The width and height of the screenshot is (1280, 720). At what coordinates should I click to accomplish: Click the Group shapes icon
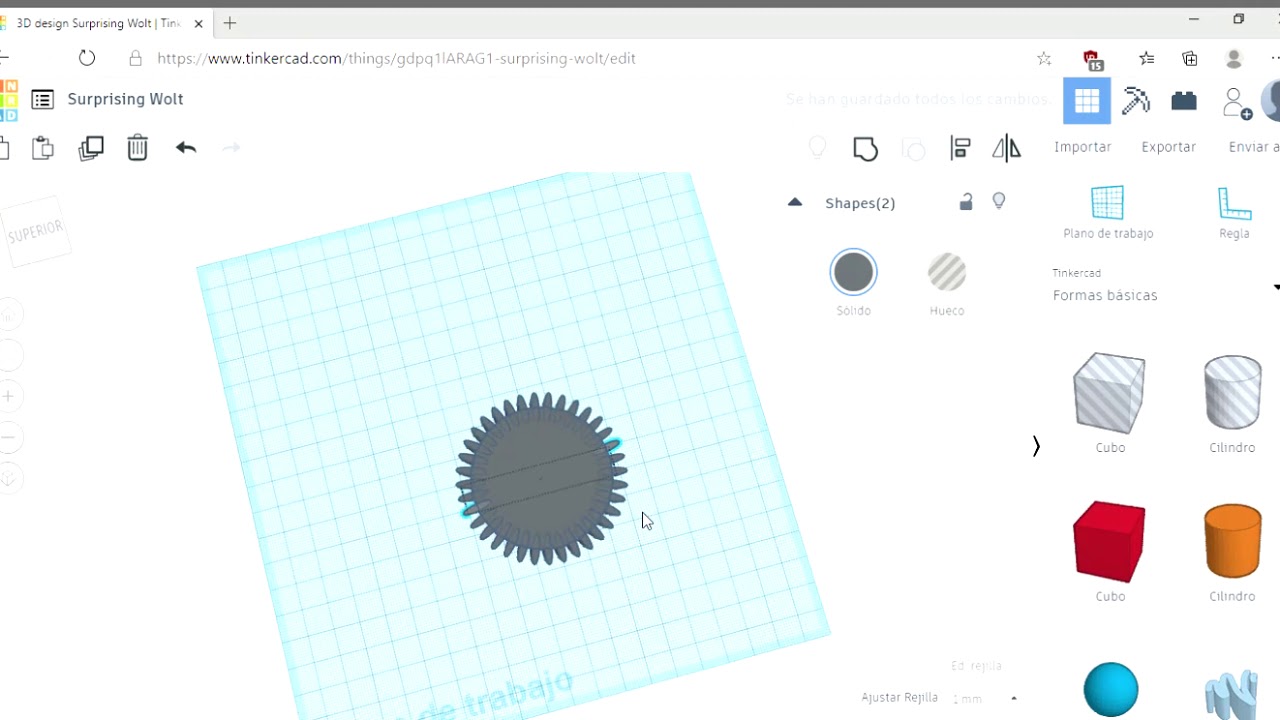[865, 149]
